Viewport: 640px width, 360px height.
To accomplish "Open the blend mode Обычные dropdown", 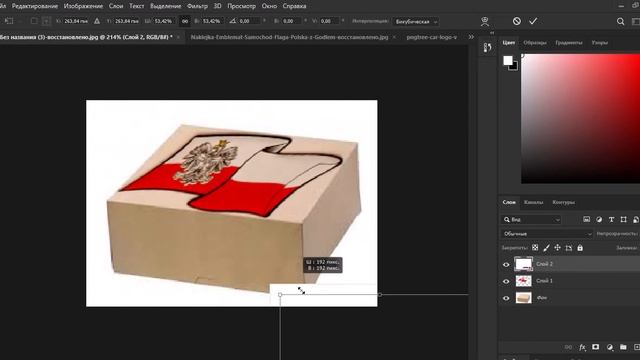I will tap(547, 234).
